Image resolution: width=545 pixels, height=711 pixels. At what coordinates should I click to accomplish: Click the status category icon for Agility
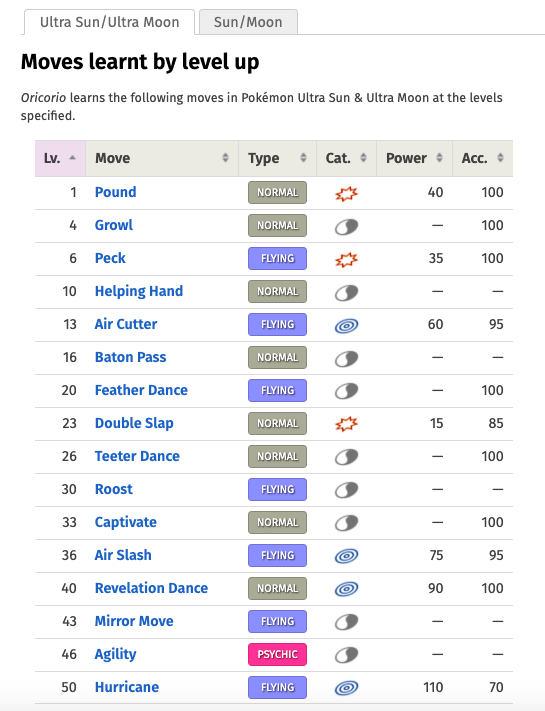coord(346,655)
